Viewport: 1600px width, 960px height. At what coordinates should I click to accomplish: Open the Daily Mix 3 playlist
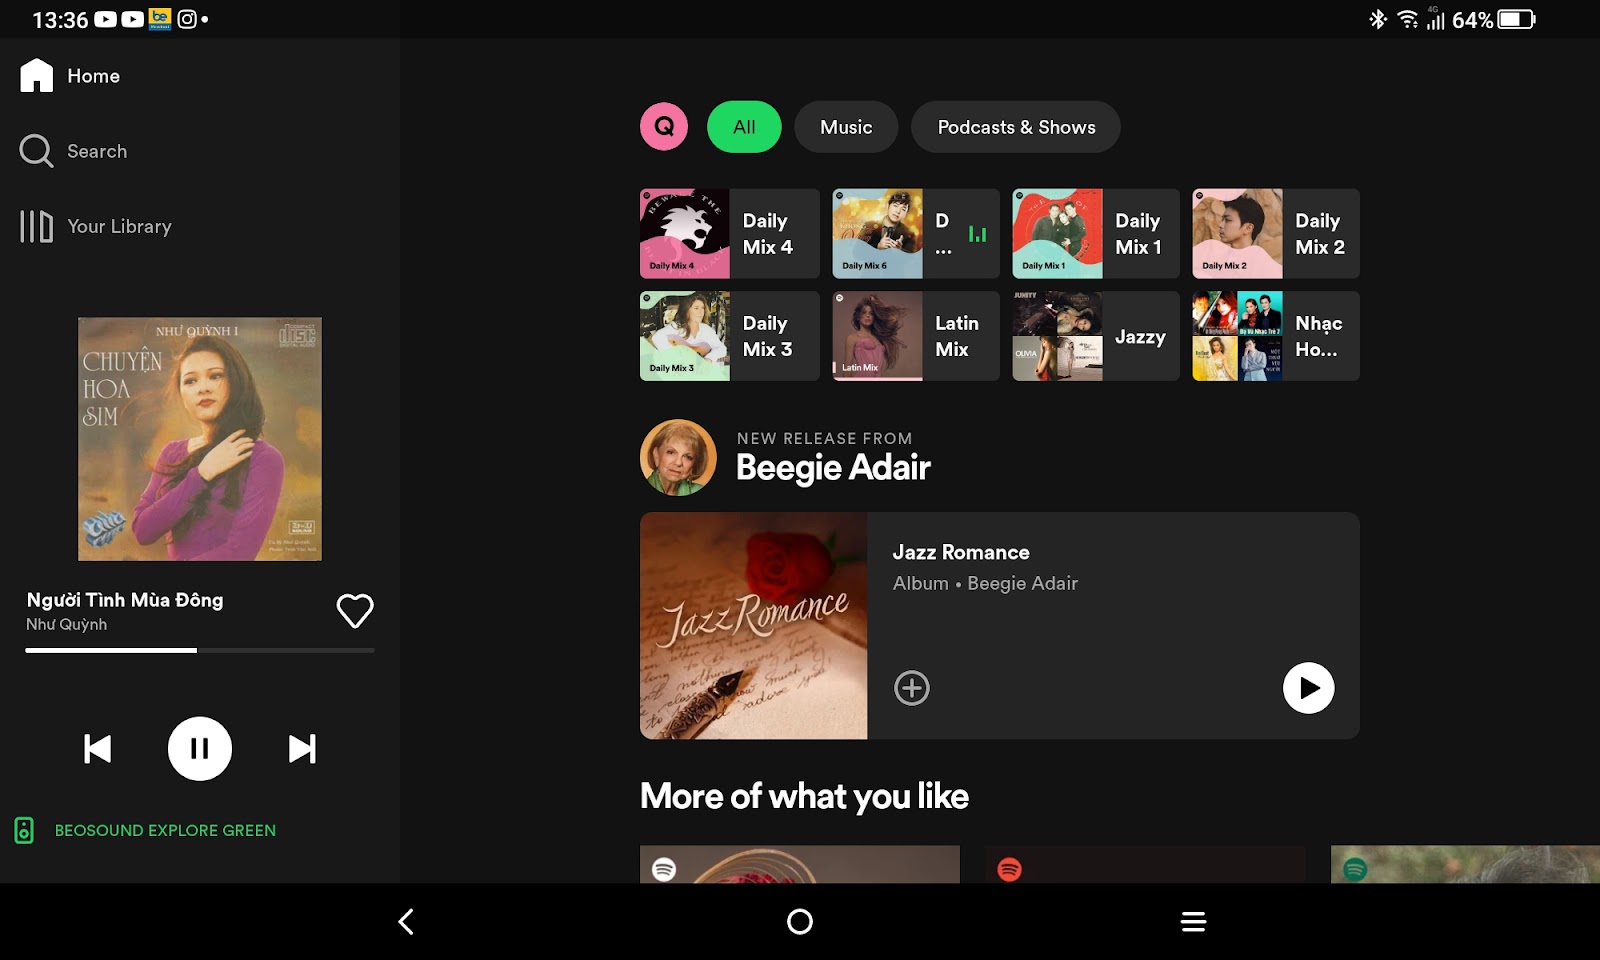[x=730, y=336]
